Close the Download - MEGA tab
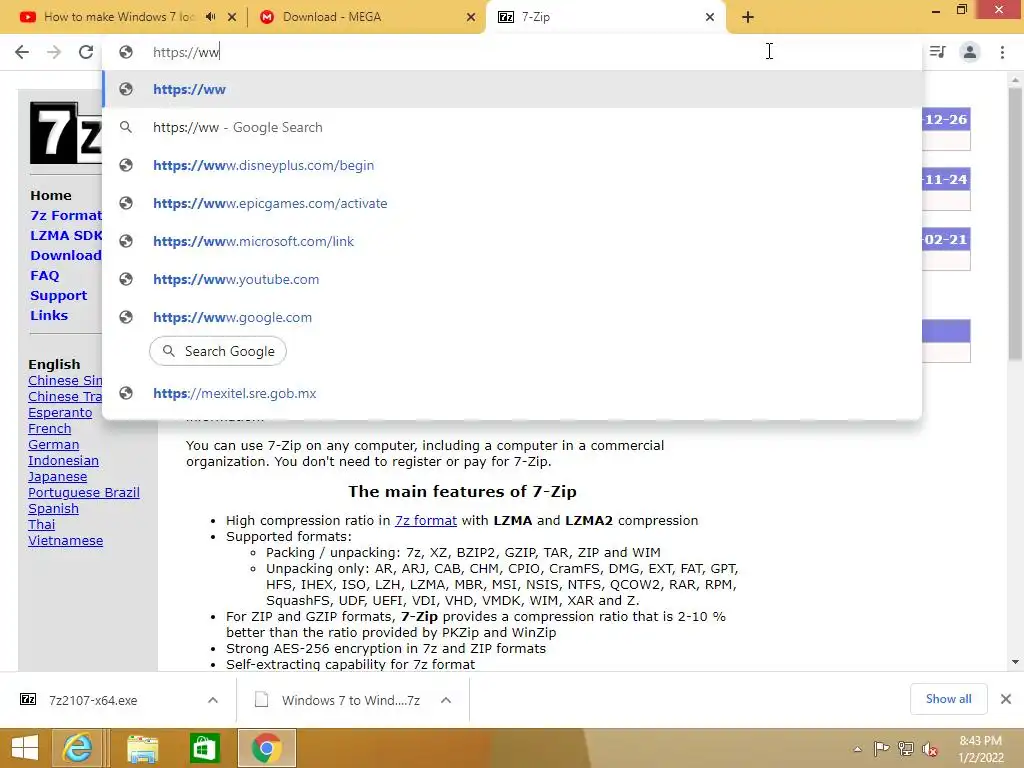 point(471,17)
